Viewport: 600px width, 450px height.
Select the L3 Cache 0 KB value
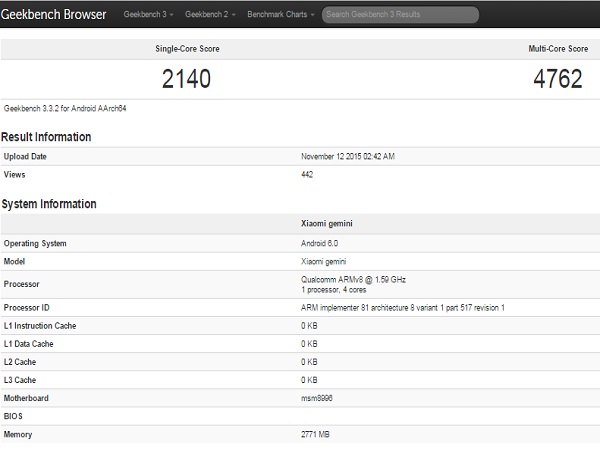pyautogui.click(x=309, y=380)
